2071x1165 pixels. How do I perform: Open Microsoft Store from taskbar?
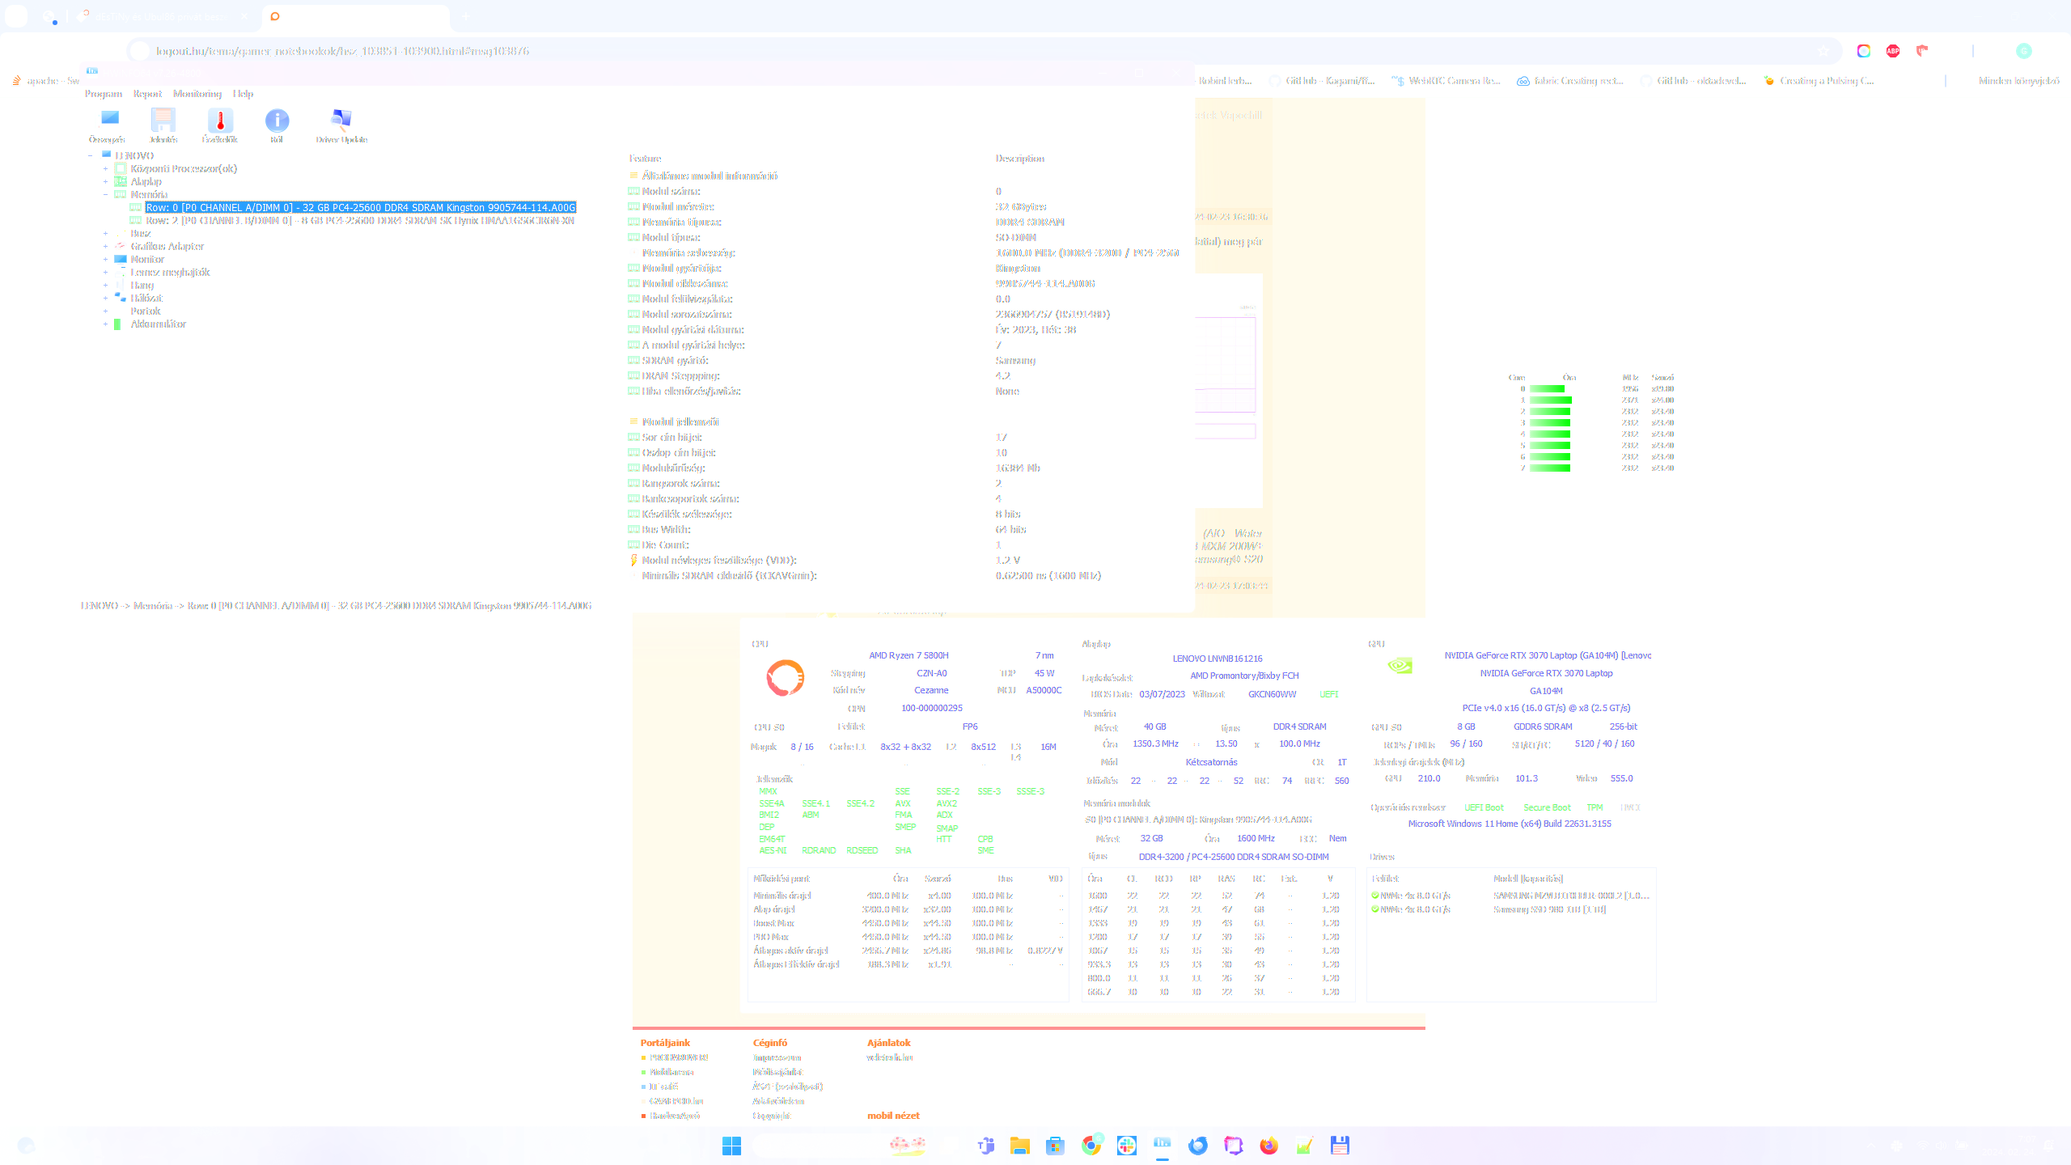[1055, 1146]
